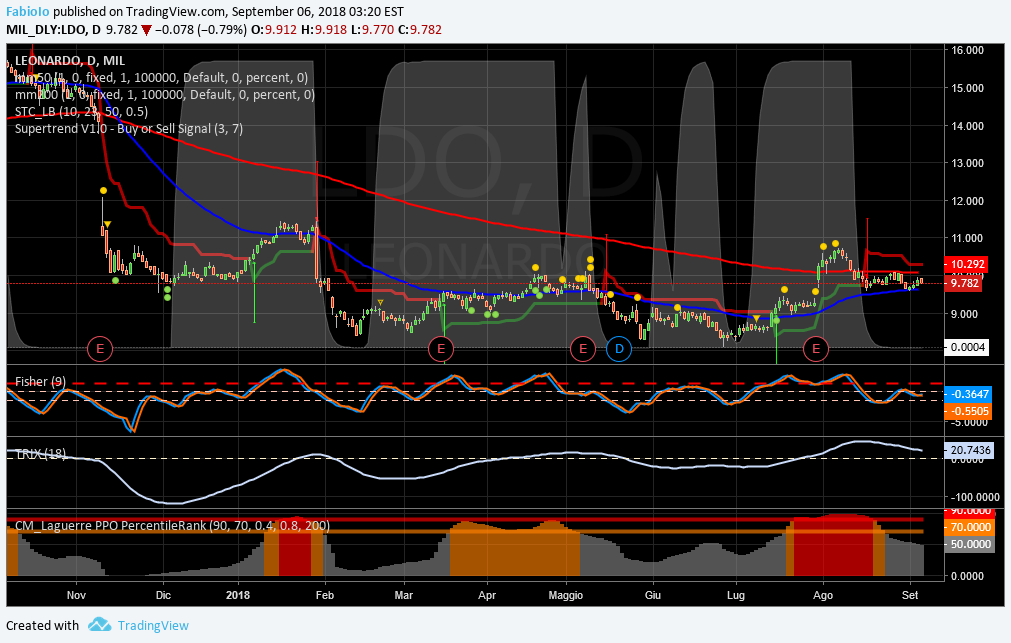This screenshot has width=1011, height=643.
Task: Click the 9.782 current price label on axis
Action: pyautogui.click(x=963, y=283)
